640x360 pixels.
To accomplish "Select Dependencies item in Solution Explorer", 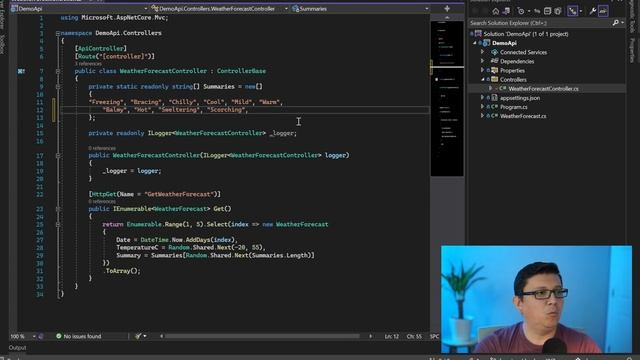I will tap(517, 61).
